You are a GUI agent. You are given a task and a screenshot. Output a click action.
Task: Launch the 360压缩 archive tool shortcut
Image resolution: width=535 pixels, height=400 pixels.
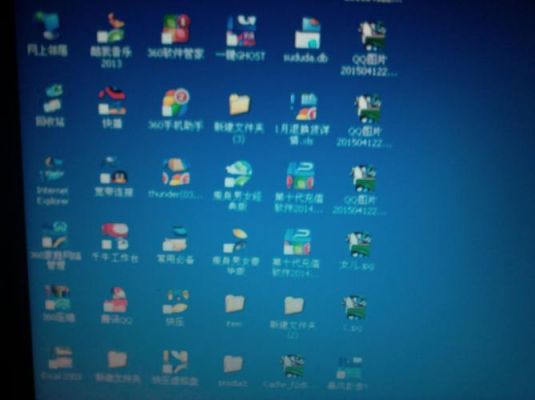tap(59, 303)
